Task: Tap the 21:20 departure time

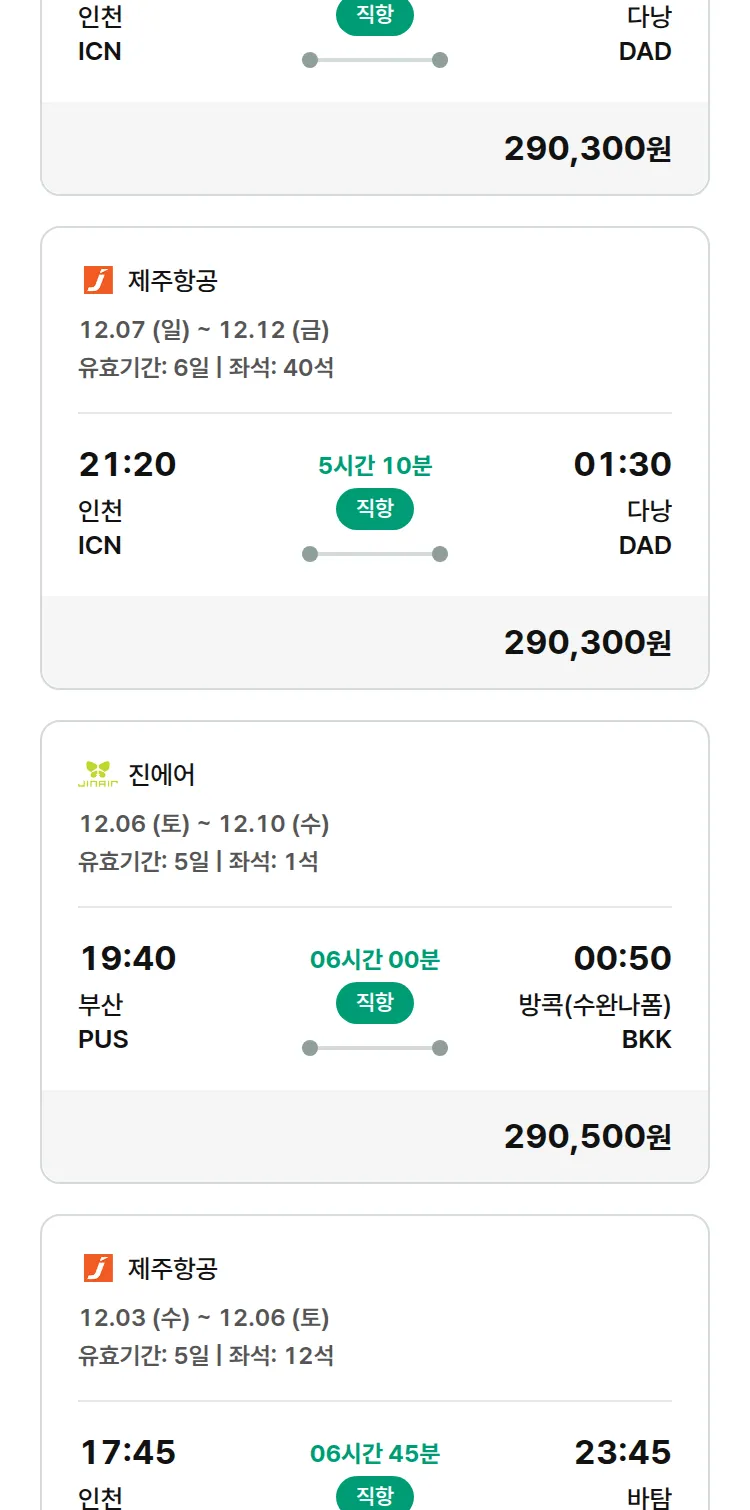Action: click(x=127, y=465)
